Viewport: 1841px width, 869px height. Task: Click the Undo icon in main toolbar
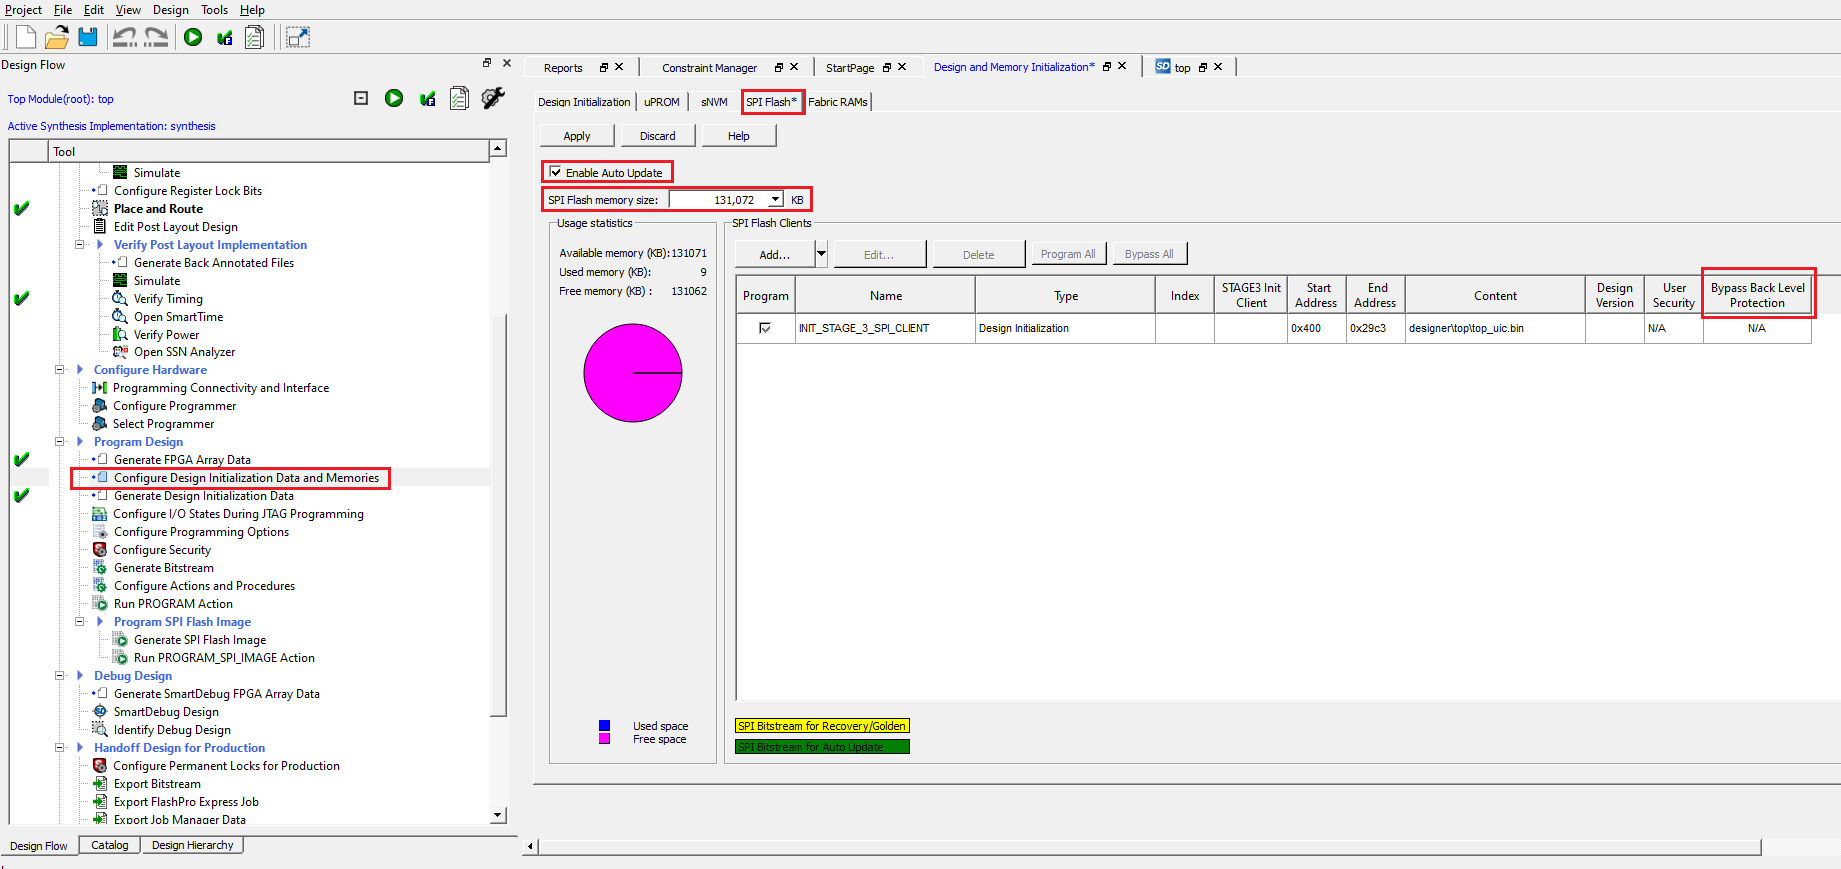(125, 38)
